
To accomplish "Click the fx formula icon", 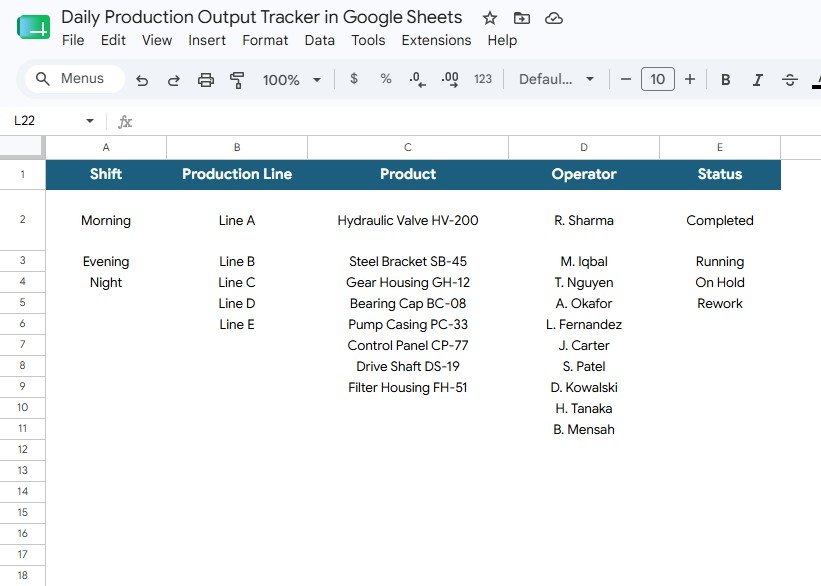I will (x=125, y=121).
